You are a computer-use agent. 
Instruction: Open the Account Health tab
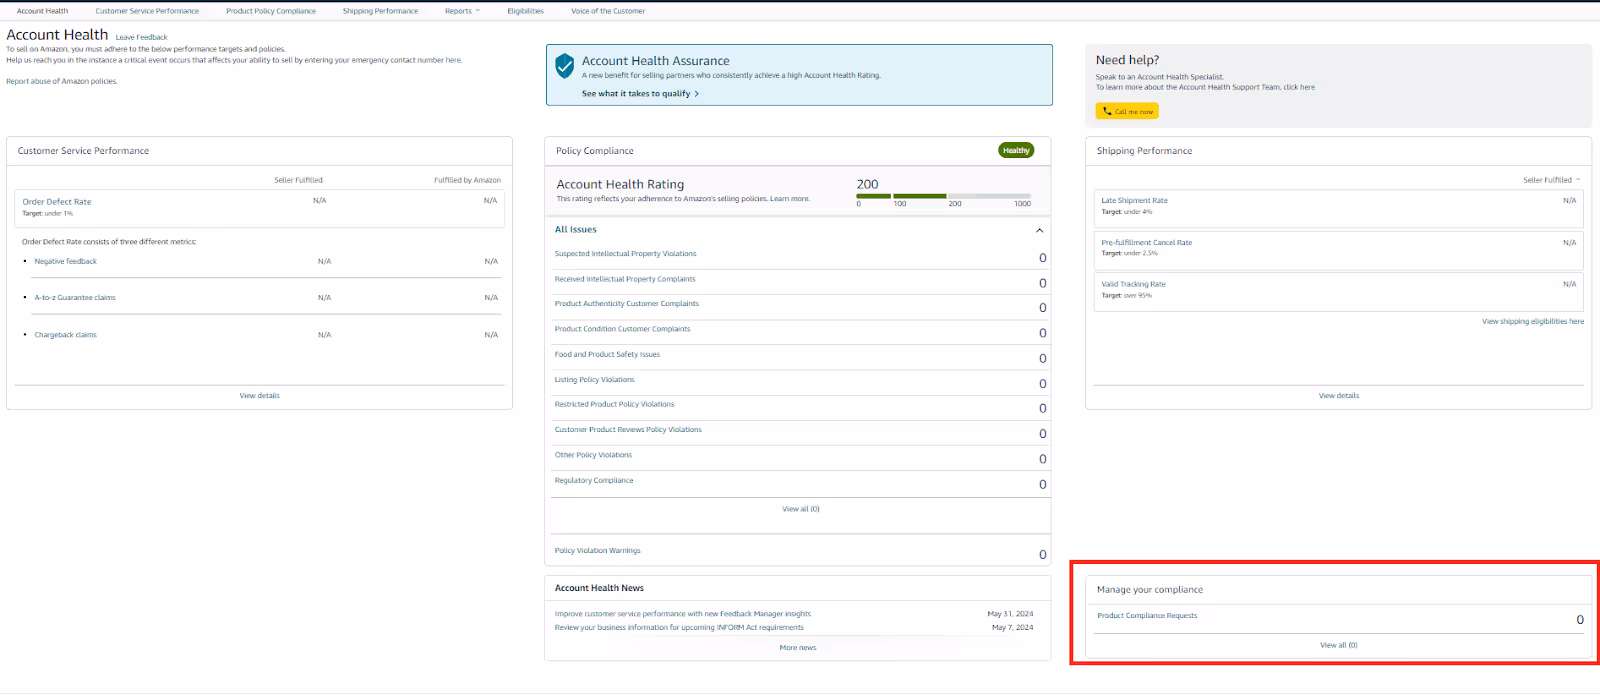(43, 11)
